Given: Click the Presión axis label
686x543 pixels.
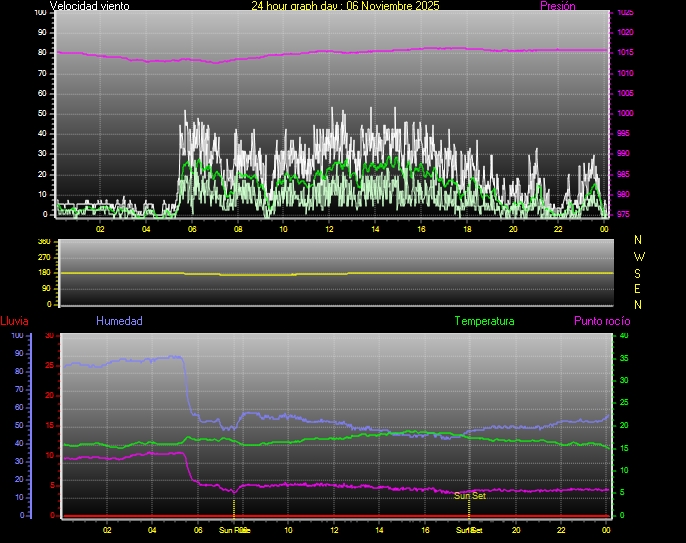Looking at the screenshot, I should click(x=557, y=6).
